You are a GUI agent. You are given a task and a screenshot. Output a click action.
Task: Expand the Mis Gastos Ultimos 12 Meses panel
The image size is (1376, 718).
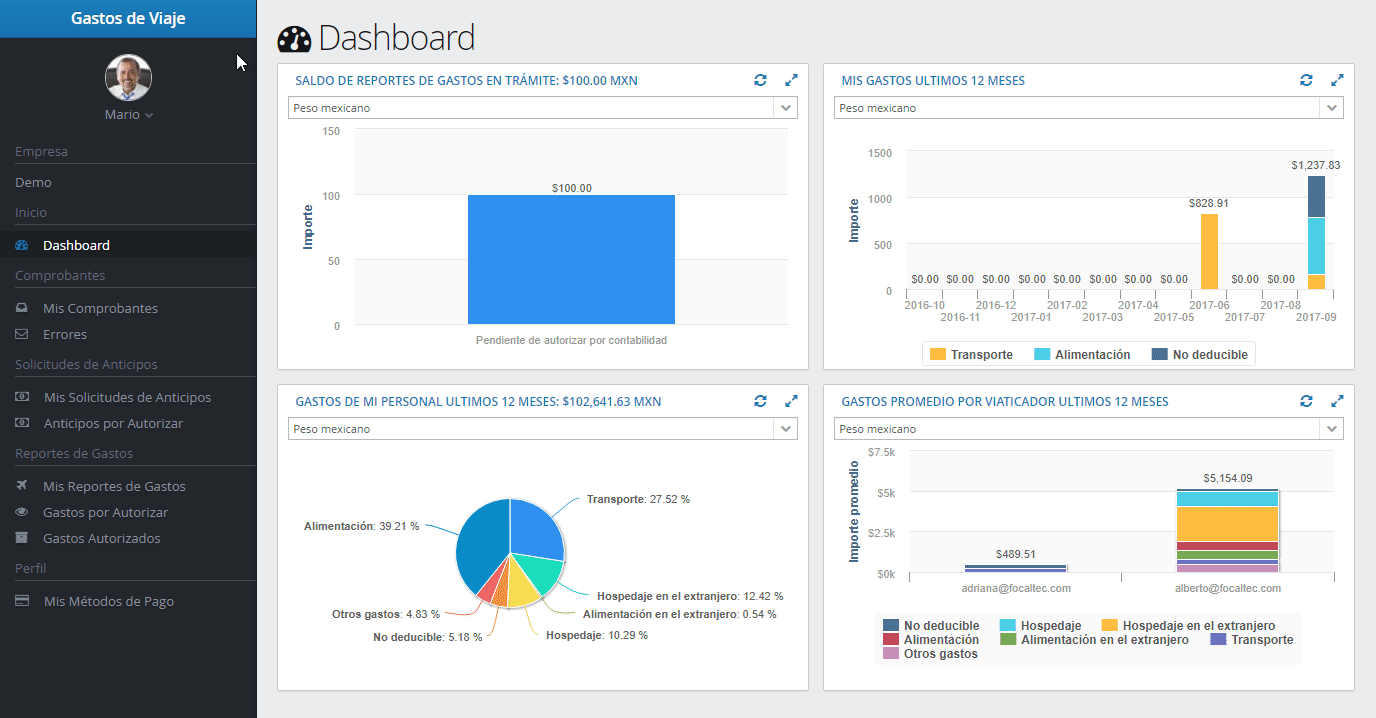(1338, 80)
